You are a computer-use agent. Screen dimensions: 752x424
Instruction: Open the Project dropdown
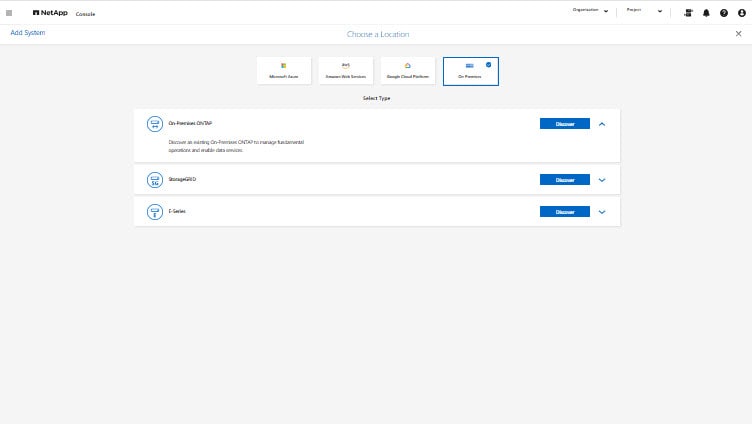click(645, 10)
